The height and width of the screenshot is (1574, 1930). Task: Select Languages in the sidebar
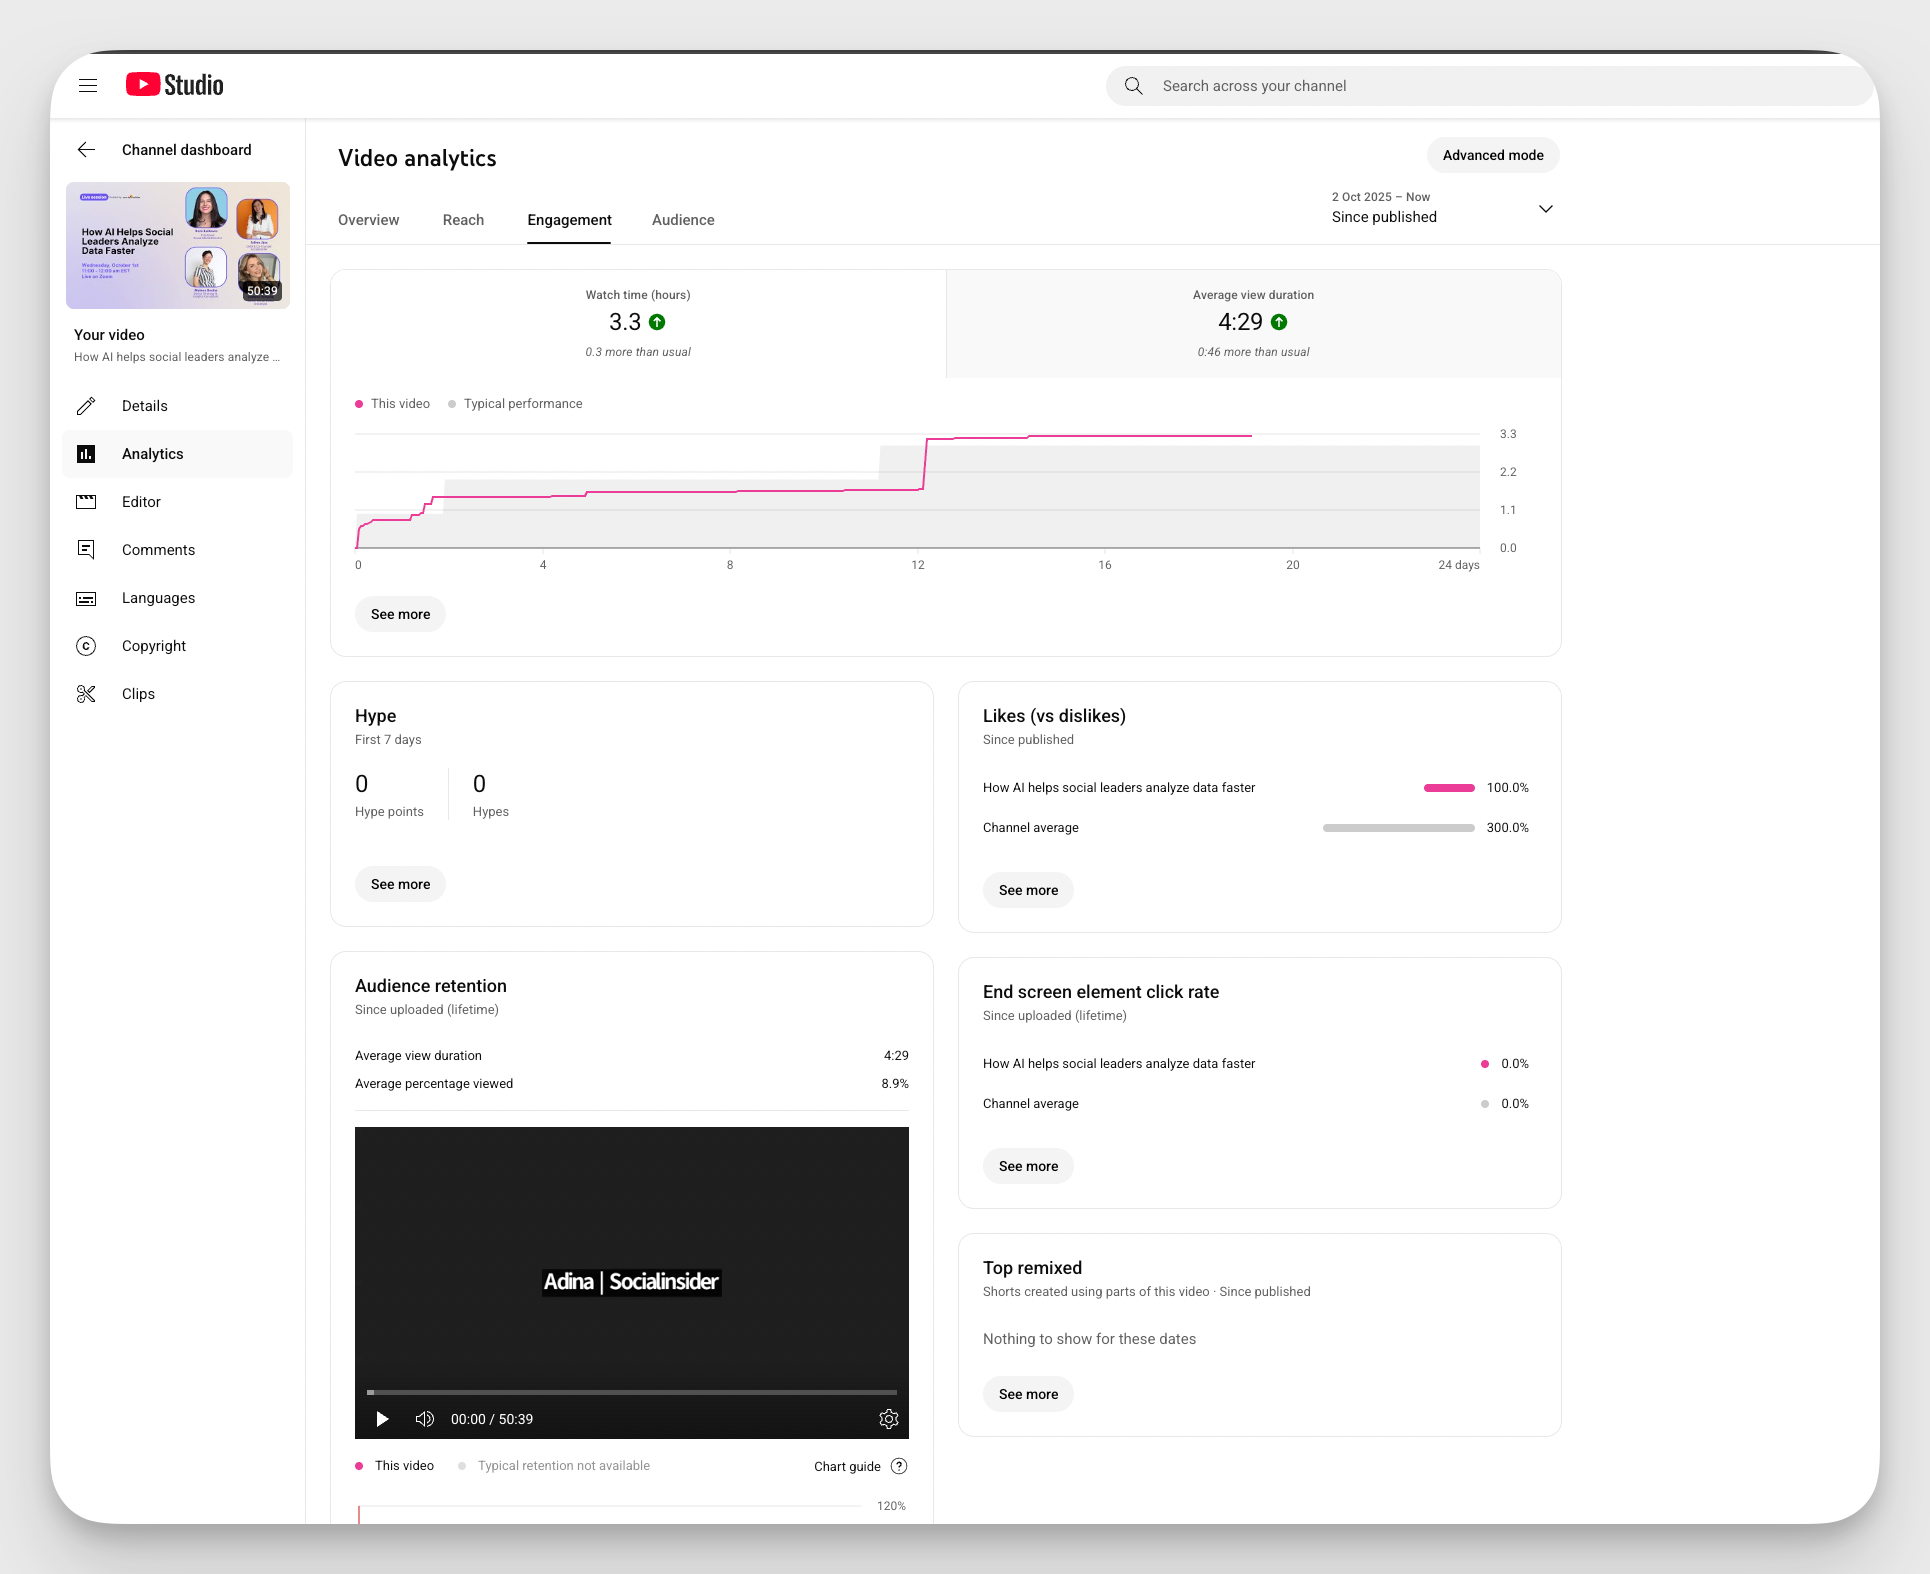pos(157,598)
